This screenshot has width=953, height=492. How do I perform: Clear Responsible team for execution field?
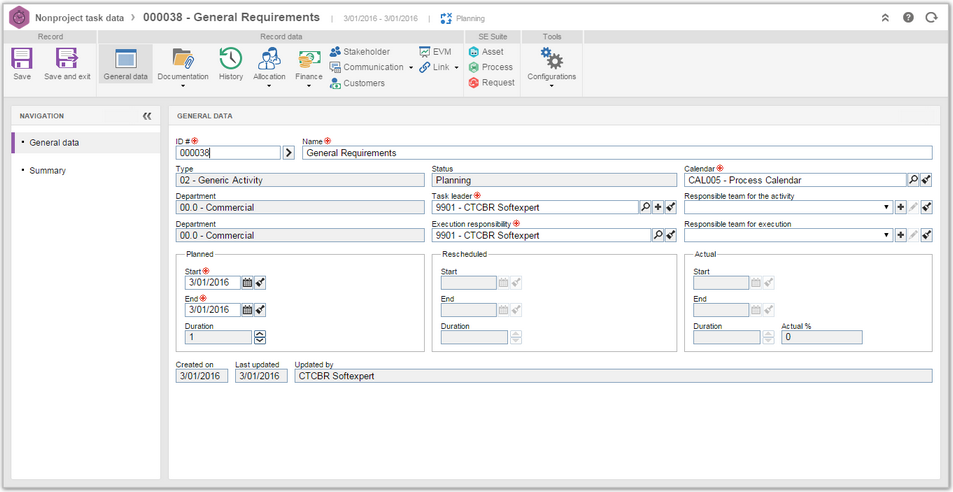click(x=926, y=234)
